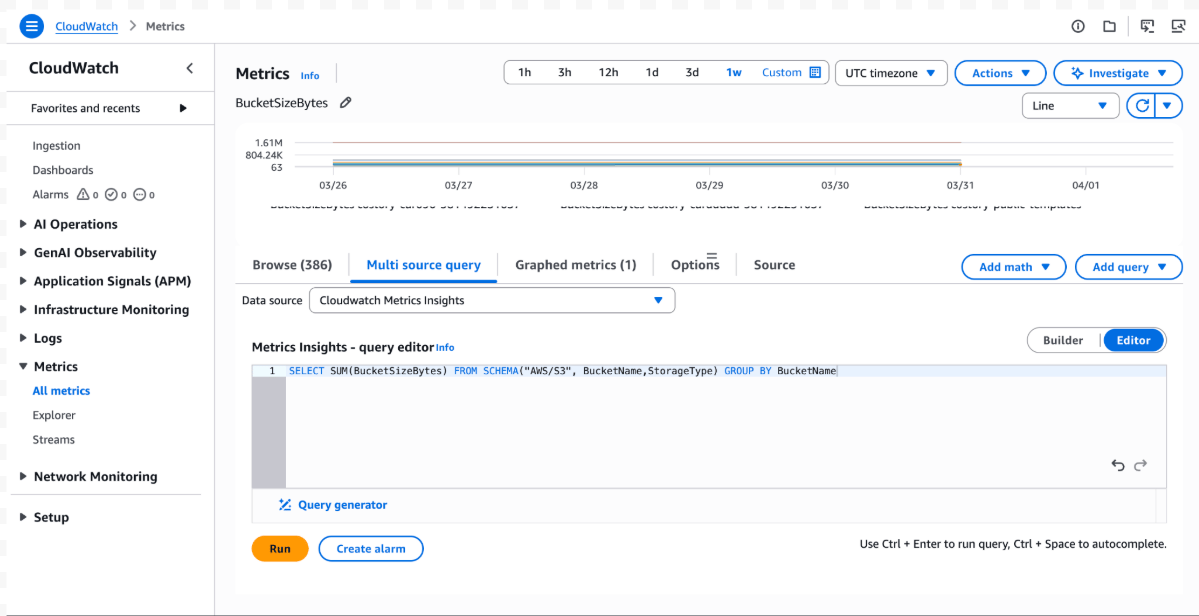Select the 1d time range
Viewport: 1199px width, 616px height.
tap(651, 73)
